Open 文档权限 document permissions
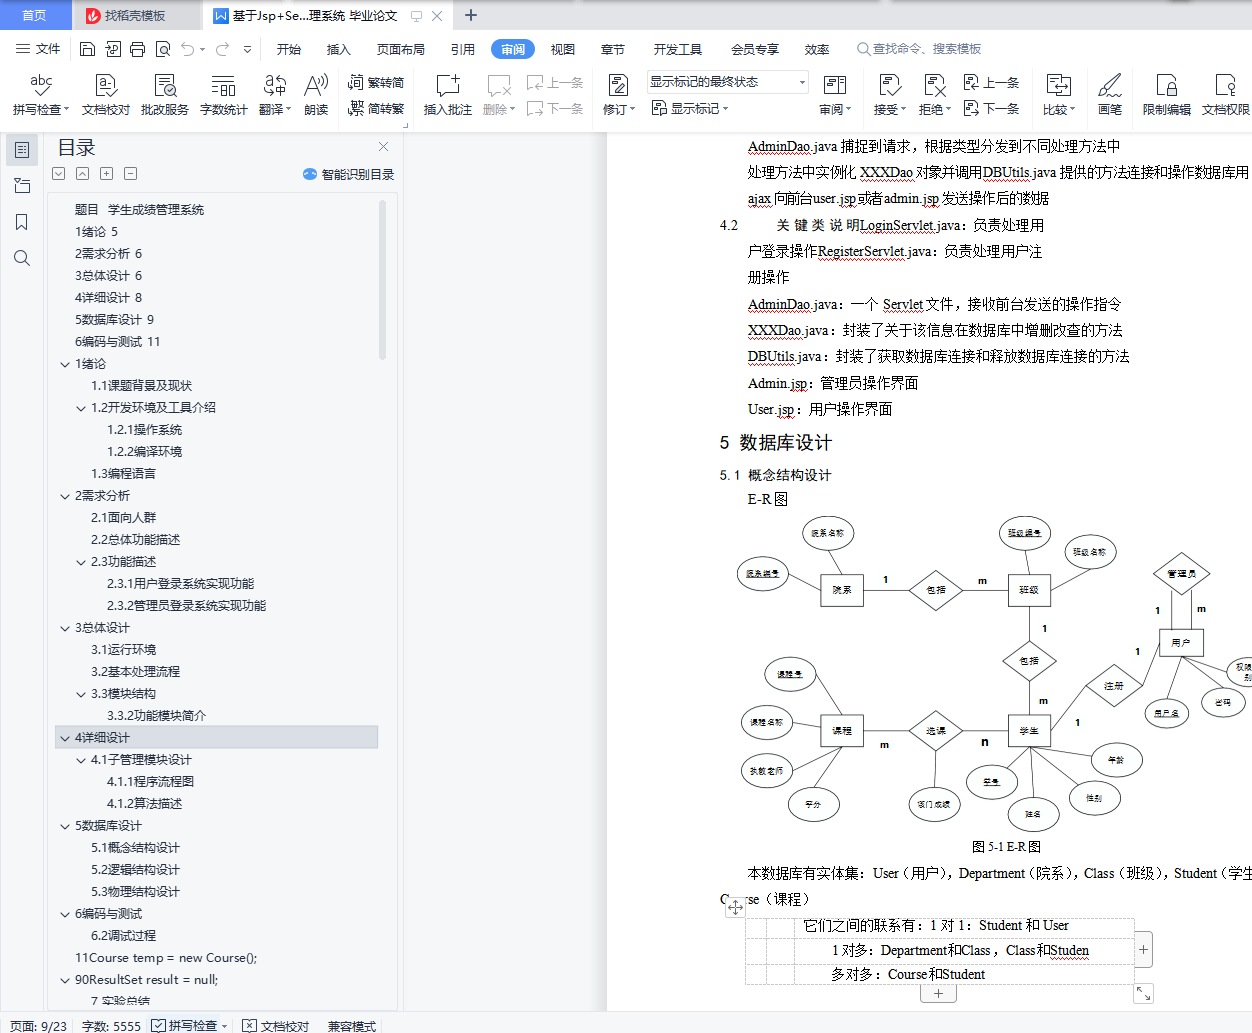 coord(1225,95)
